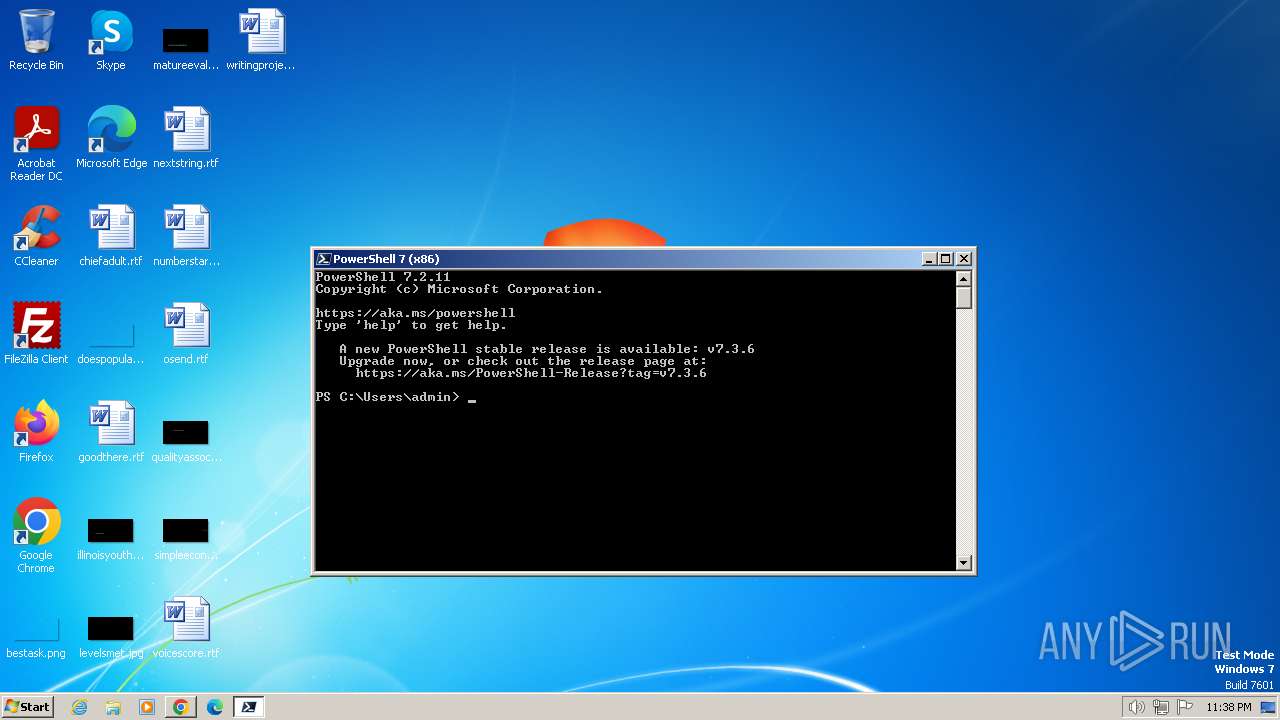Open the Start menu
The width and height of the screenshot is (1280, 720).
click(28, 707)
